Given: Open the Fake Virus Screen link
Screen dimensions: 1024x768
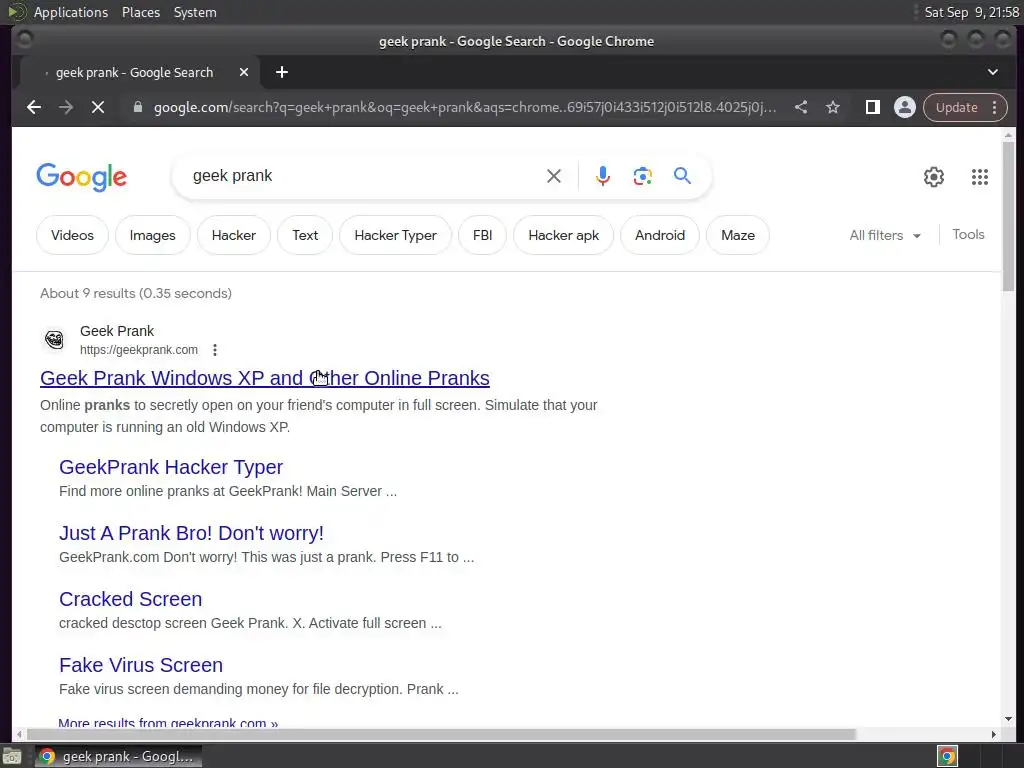Looking at the screenshot, I should [x=141, y=665].
